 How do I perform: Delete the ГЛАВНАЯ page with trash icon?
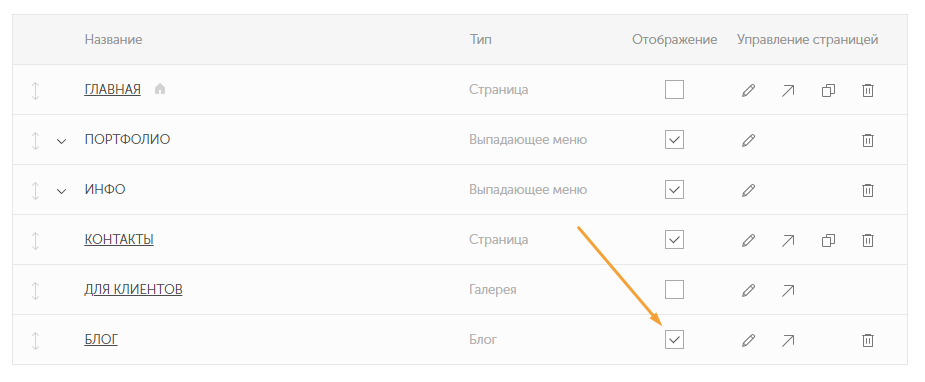tap(867, 90)
